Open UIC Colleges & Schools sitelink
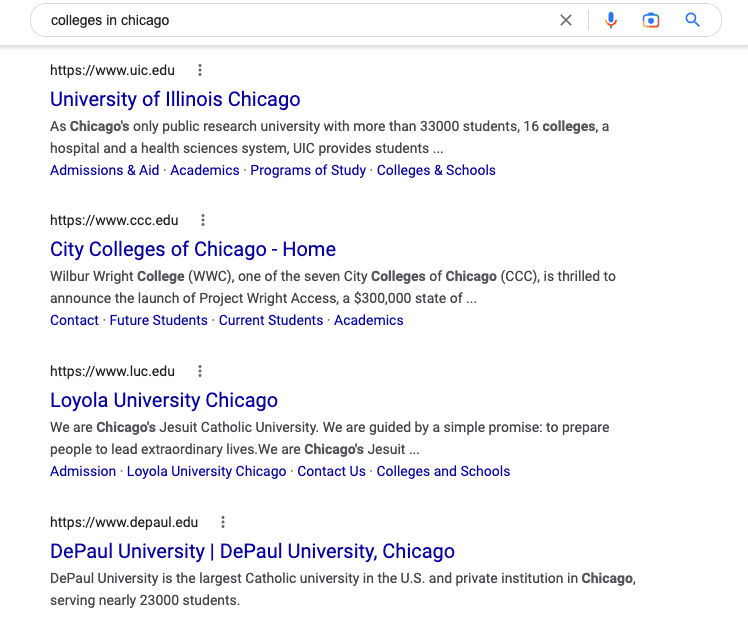 tap(436, 170)
